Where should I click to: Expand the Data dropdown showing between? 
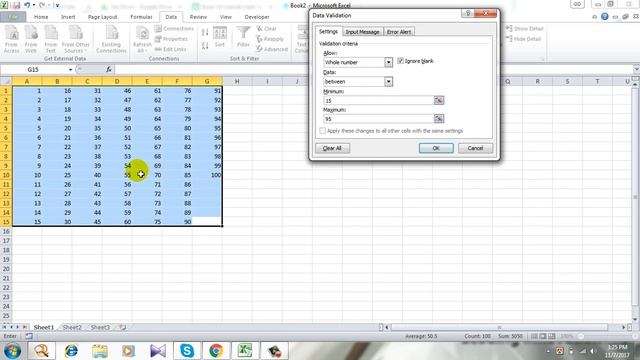(388, 81)
